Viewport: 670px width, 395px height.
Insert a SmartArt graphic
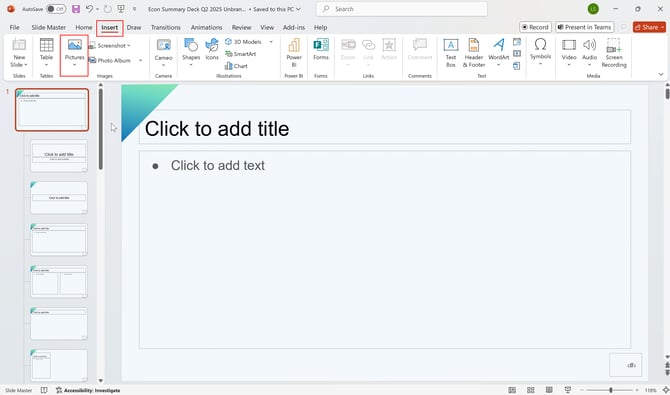coord(240,54)
